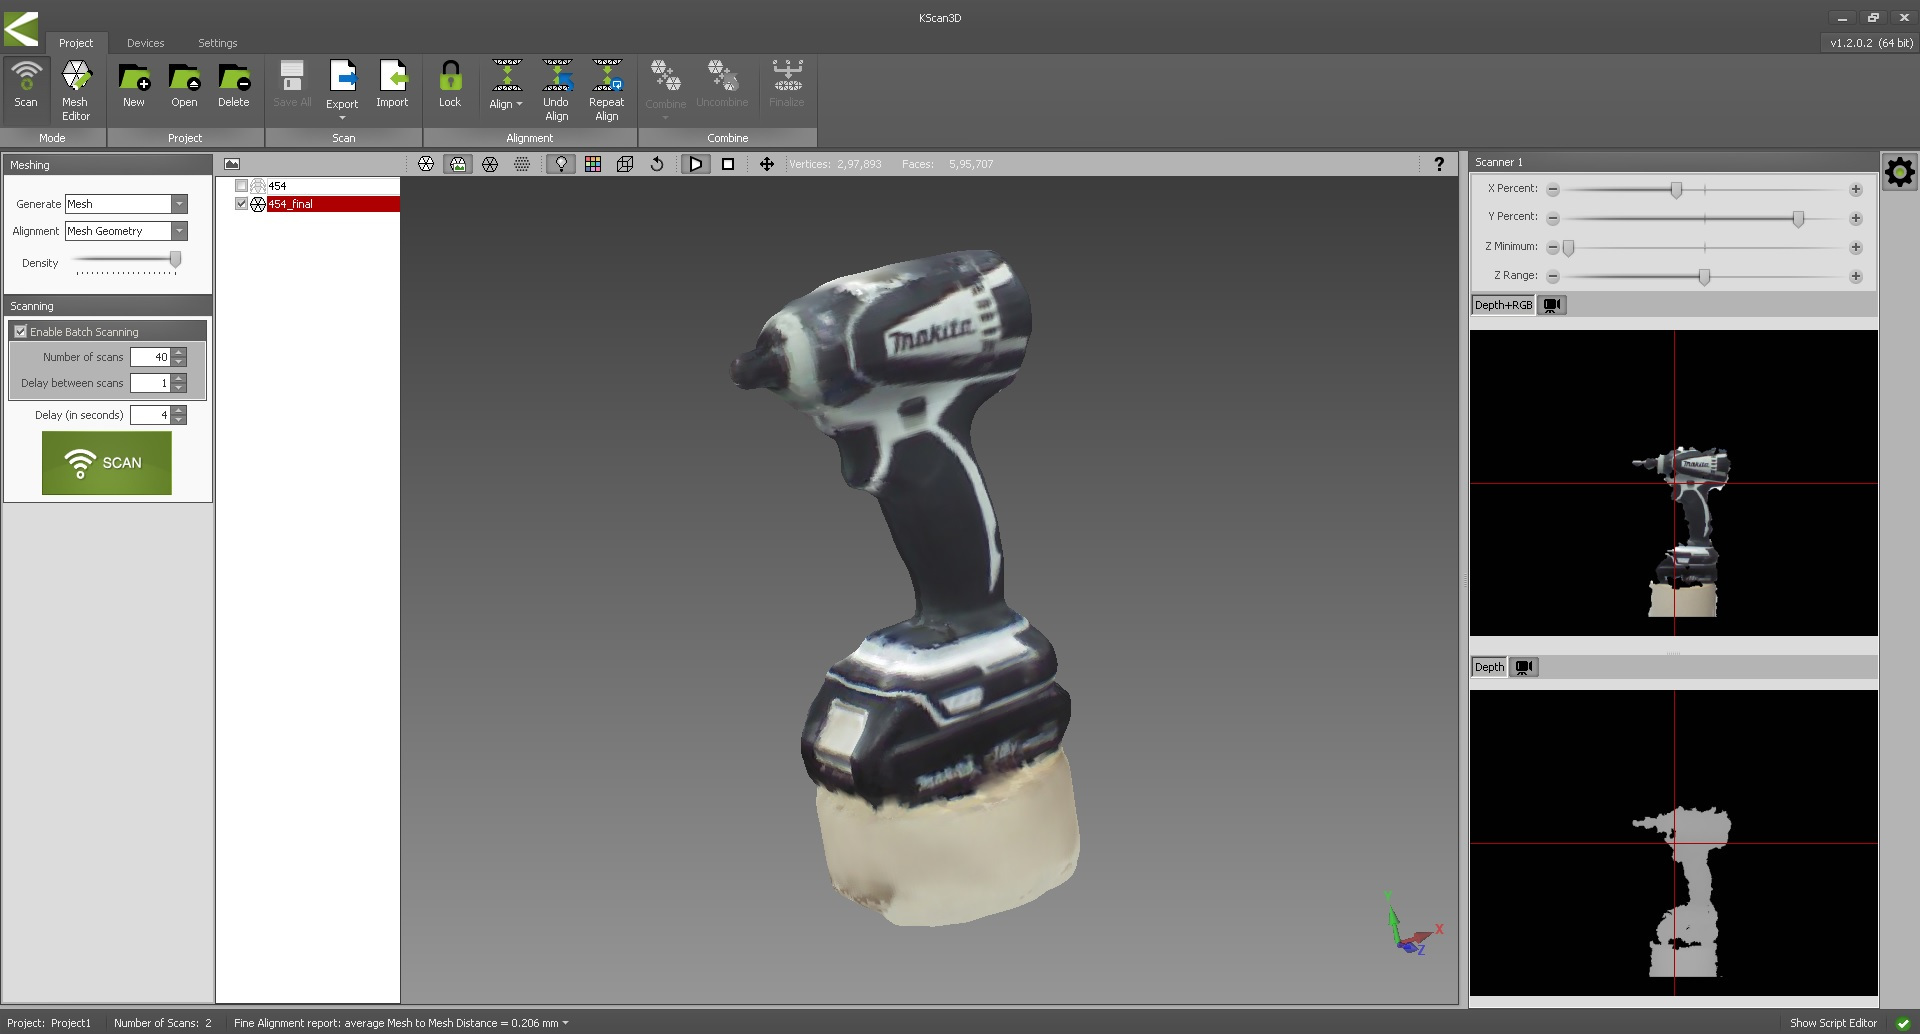
Task: Increase Delay in seconds stepper
Action: [x=179, y=410]
